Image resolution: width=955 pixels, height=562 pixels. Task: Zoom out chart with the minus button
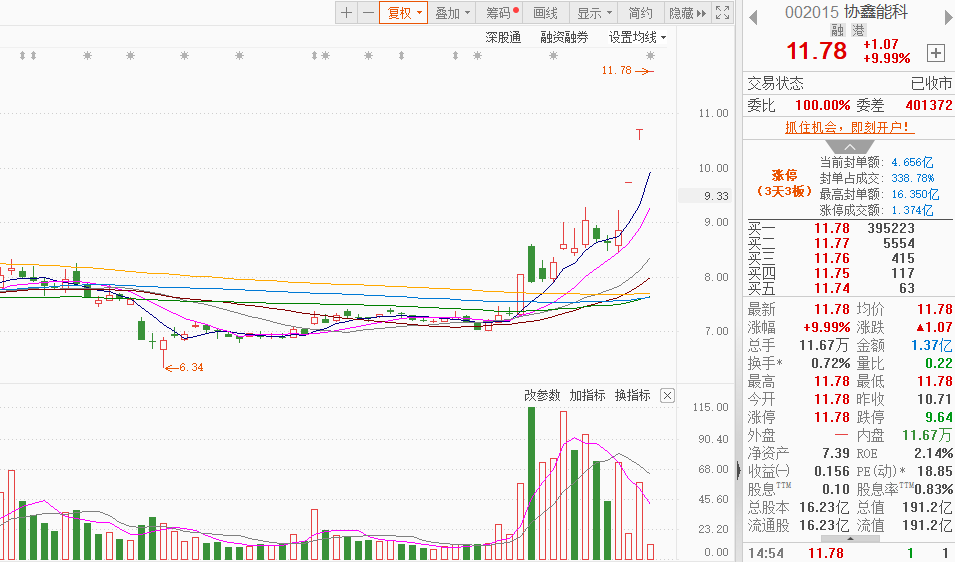tap(368, 13)
